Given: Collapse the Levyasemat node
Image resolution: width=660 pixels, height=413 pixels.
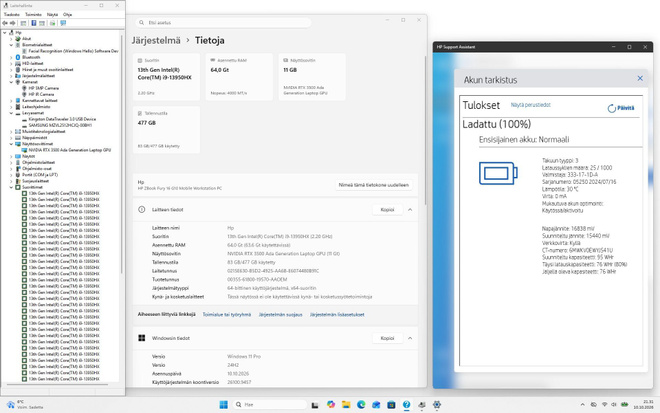Looking at the screenshot, I should click(x=11, y=113).
